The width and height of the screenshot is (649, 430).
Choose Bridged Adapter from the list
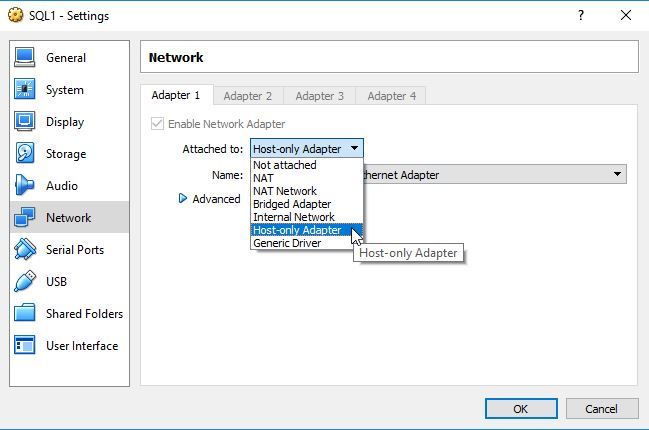click(292, 204)
